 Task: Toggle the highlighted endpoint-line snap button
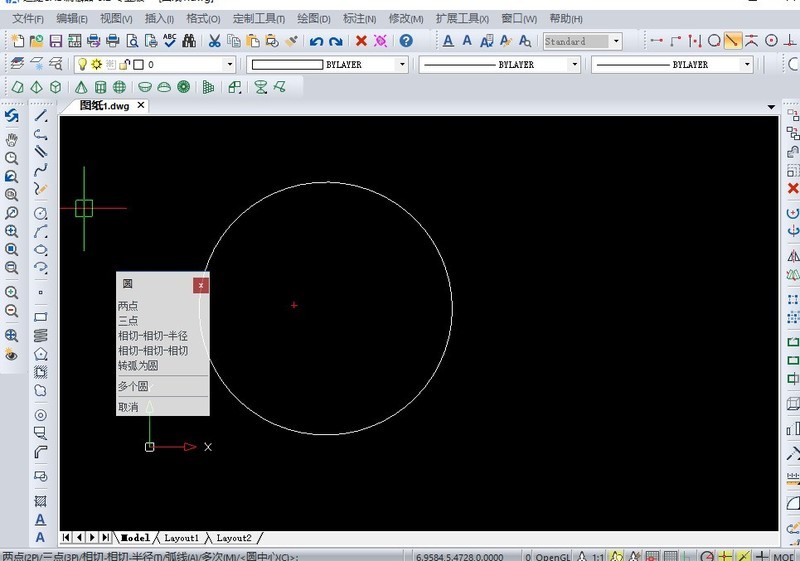732,41
